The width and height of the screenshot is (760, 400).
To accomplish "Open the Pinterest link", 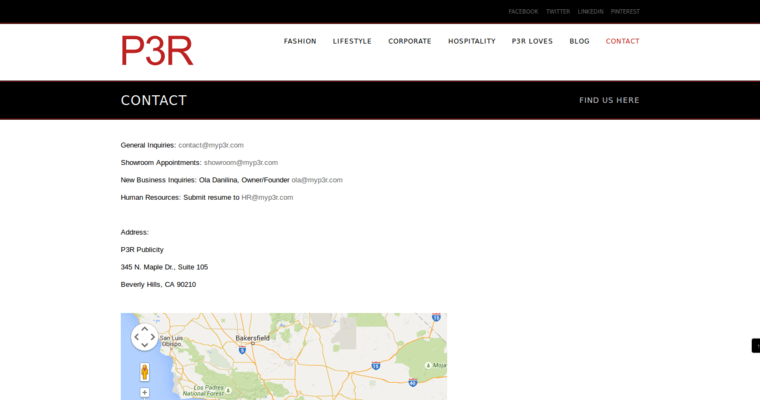I will click(x=625, y=12).
